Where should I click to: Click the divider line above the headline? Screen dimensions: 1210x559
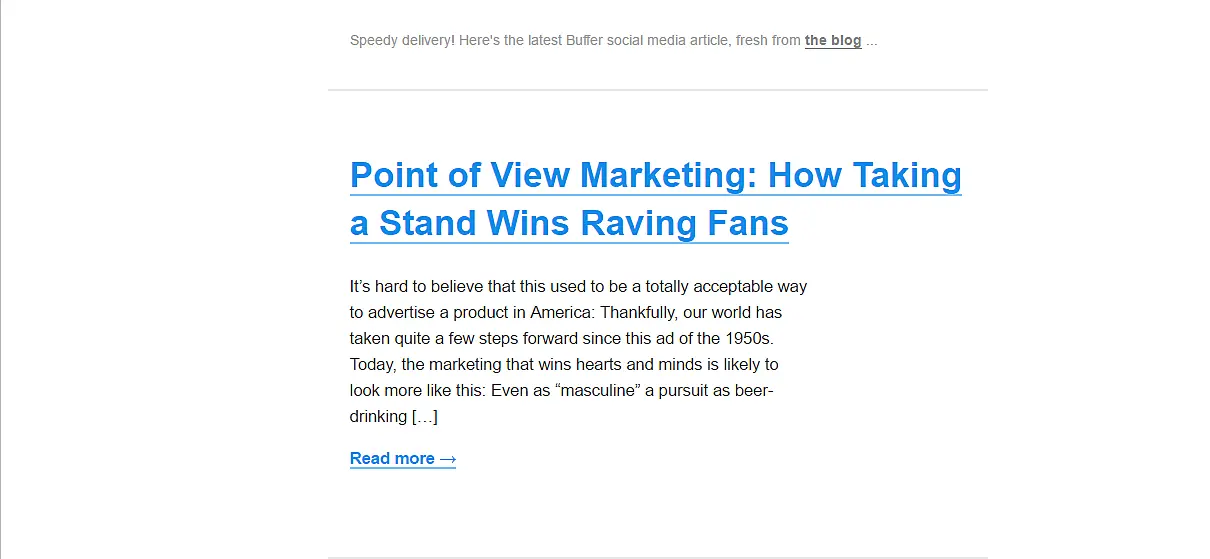tap(657, 90)
